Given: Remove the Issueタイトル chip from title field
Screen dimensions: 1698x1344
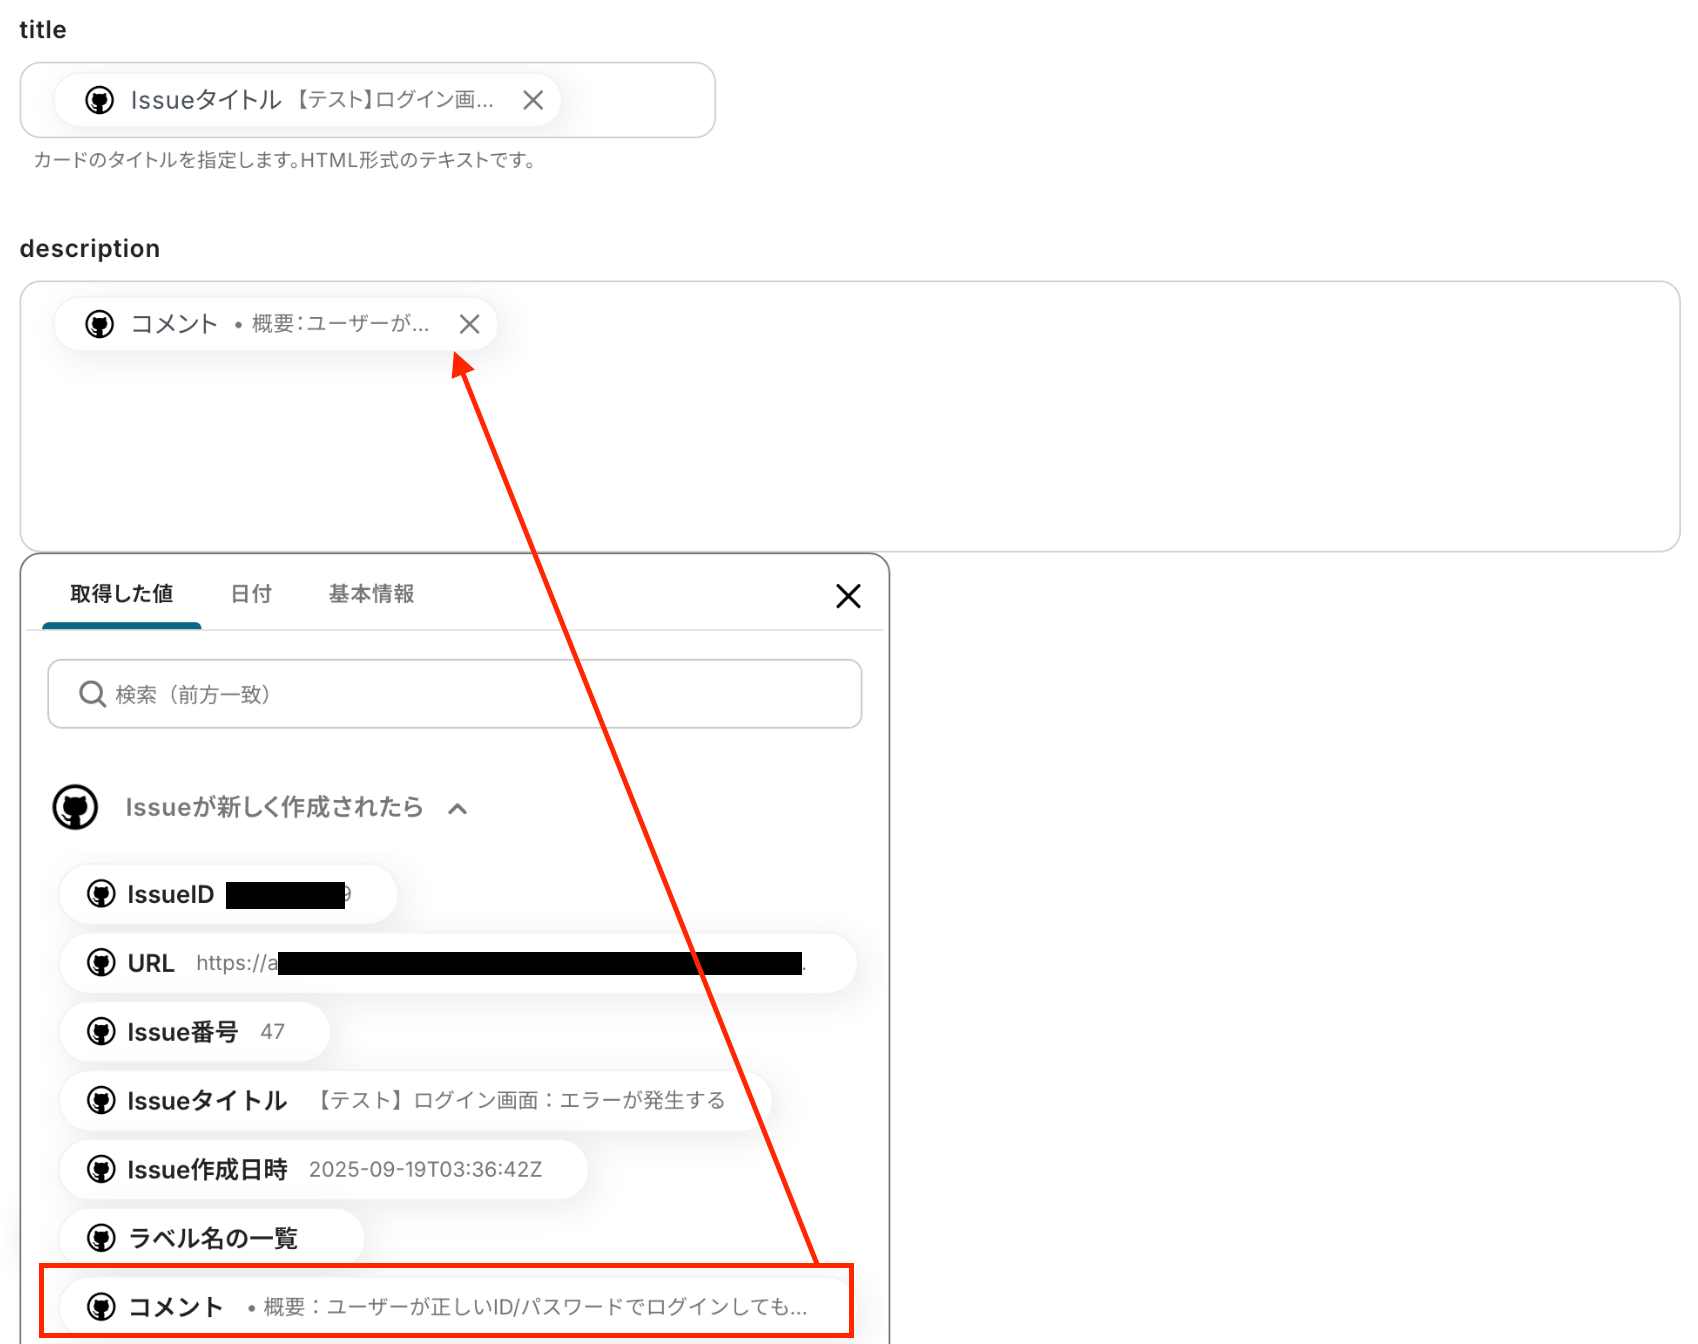Looking at the screenshot, I should (x=533, y=100).
